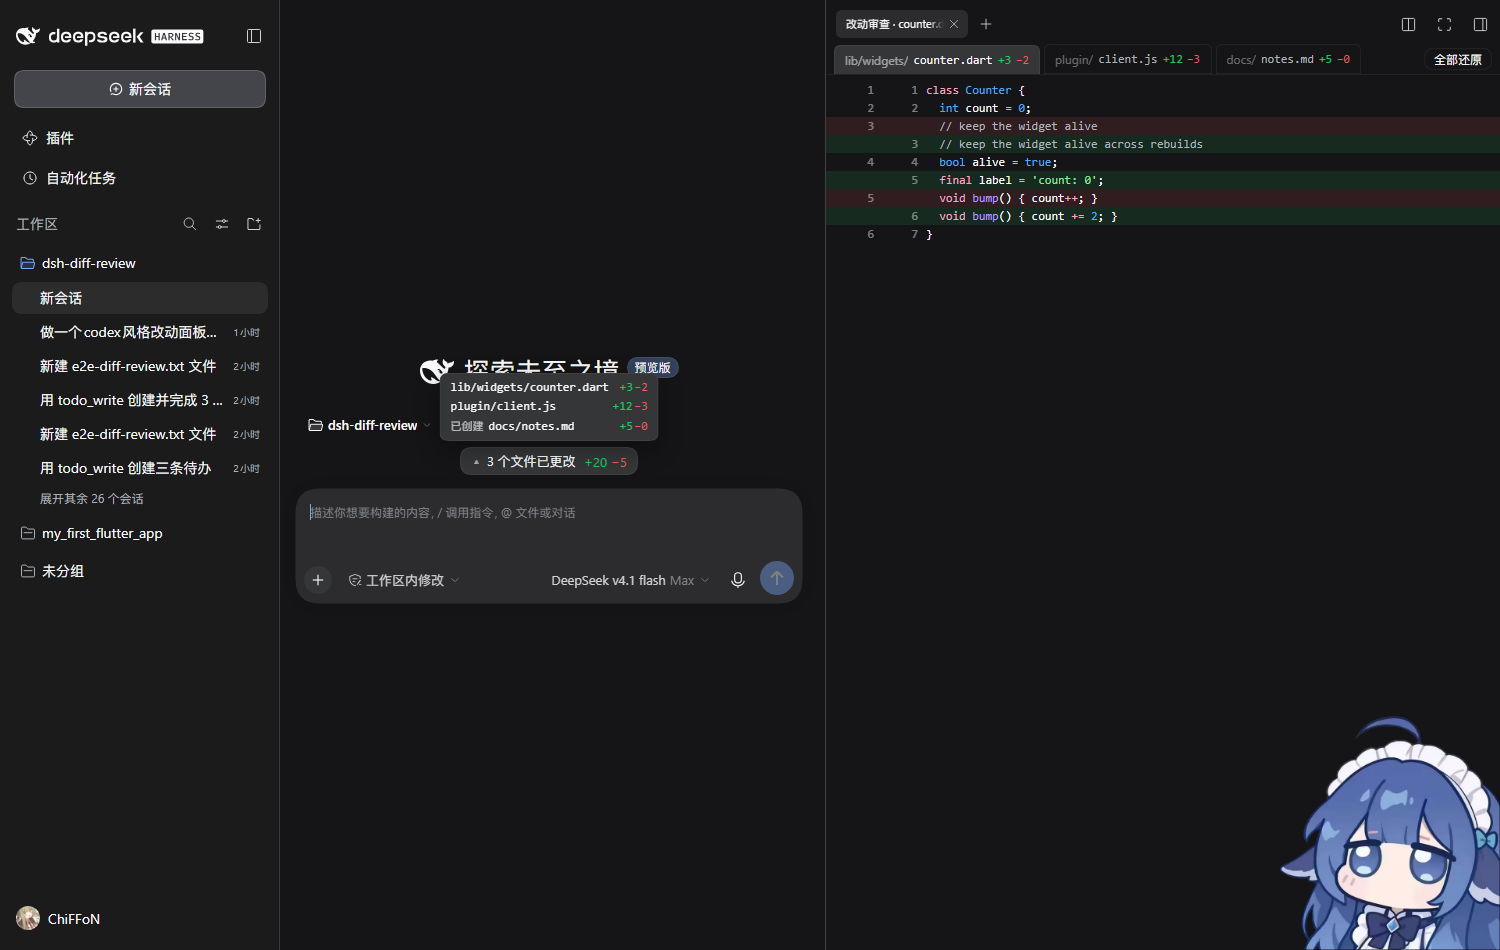Click removed line 'keep the widget alive'
Viewport: 1500px width, 950px height.
[x=1162, y=126]
